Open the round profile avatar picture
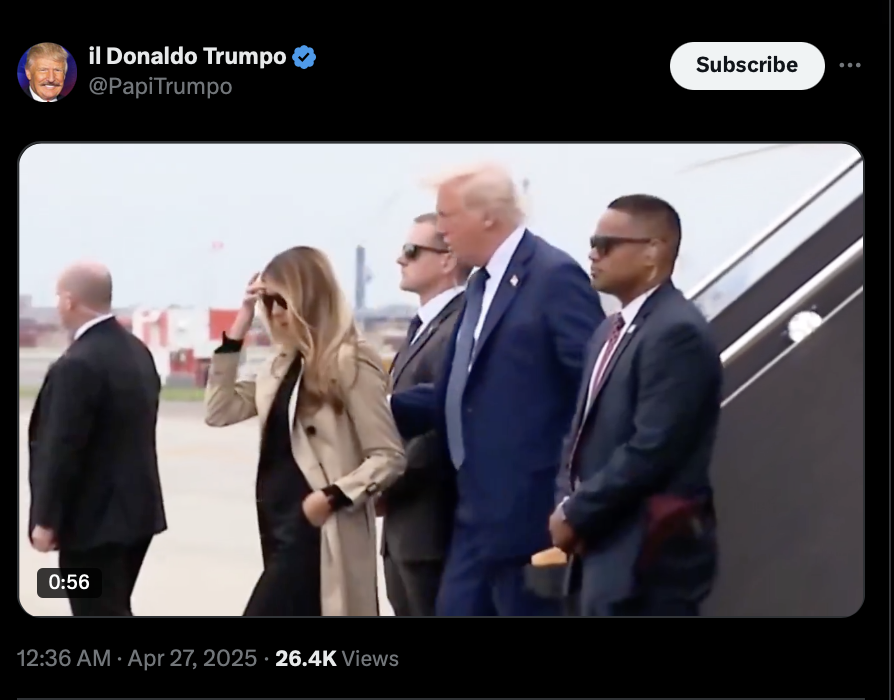 [x=47, y=72]
